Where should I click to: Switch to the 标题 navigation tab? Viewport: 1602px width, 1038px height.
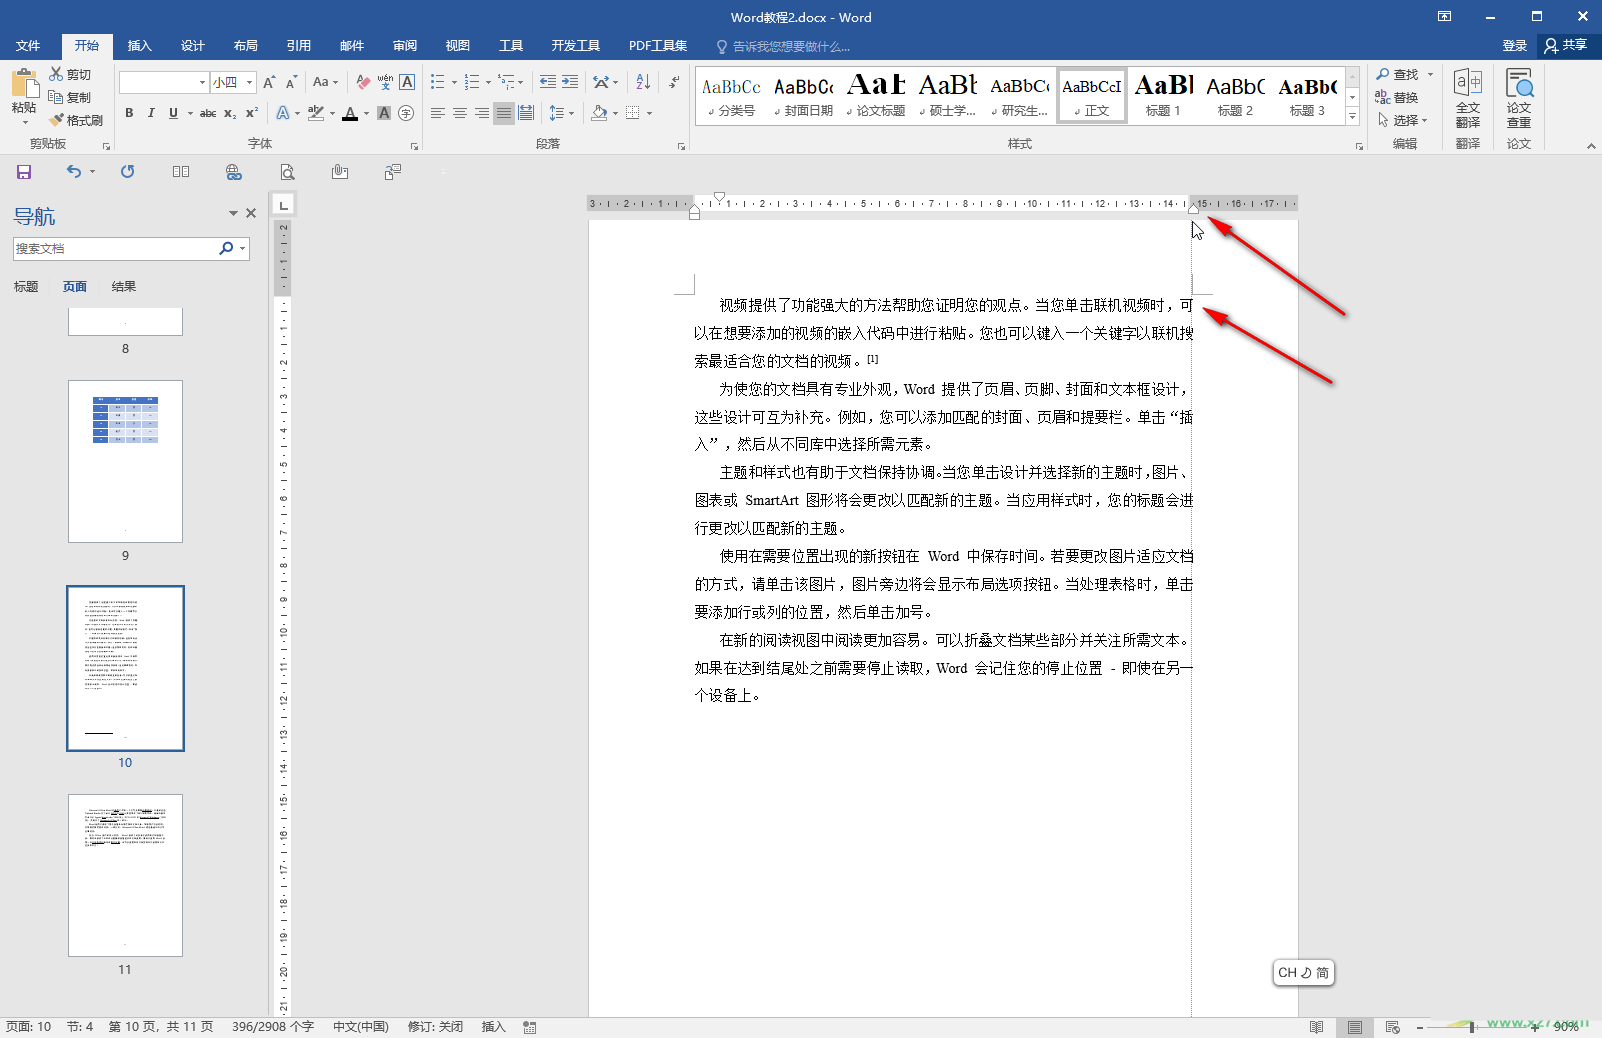26,287
